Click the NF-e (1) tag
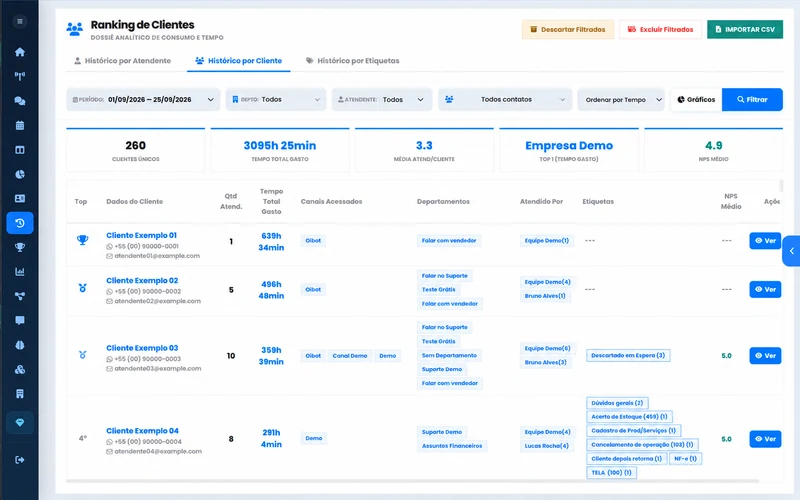 (685, 459)
